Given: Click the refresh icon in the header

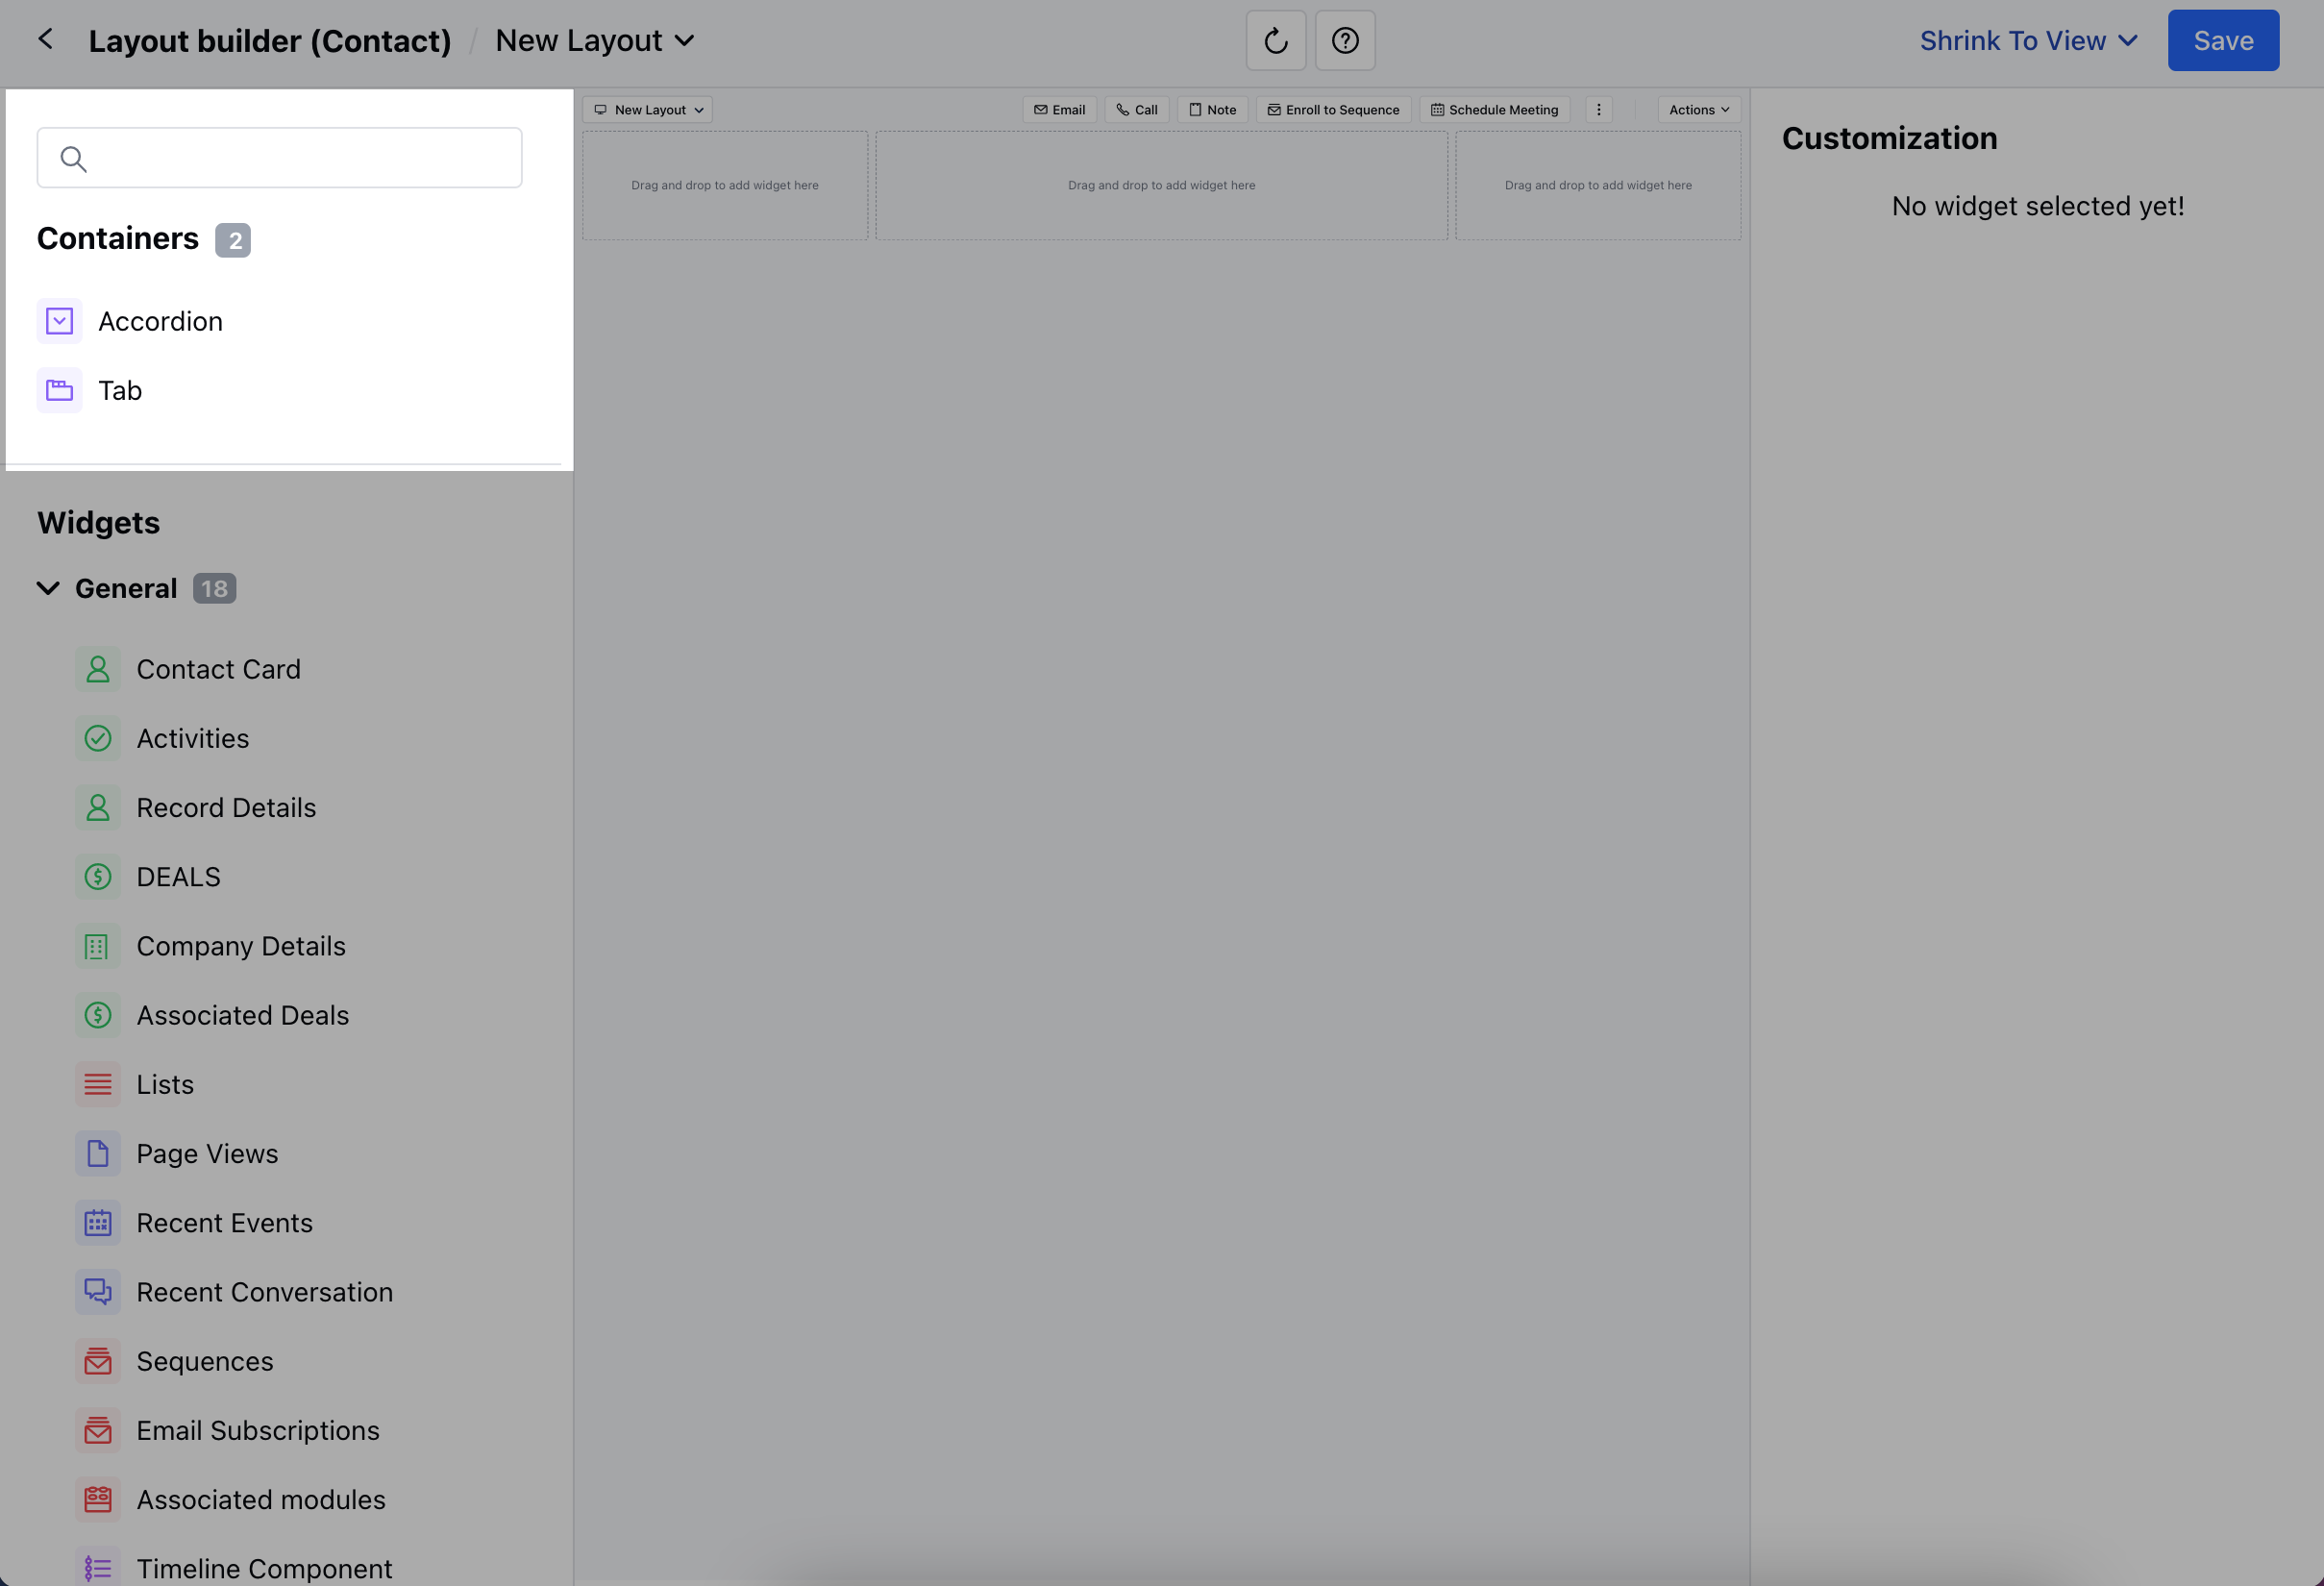Looking at the screenshot, I should (x=1275, y=40).
